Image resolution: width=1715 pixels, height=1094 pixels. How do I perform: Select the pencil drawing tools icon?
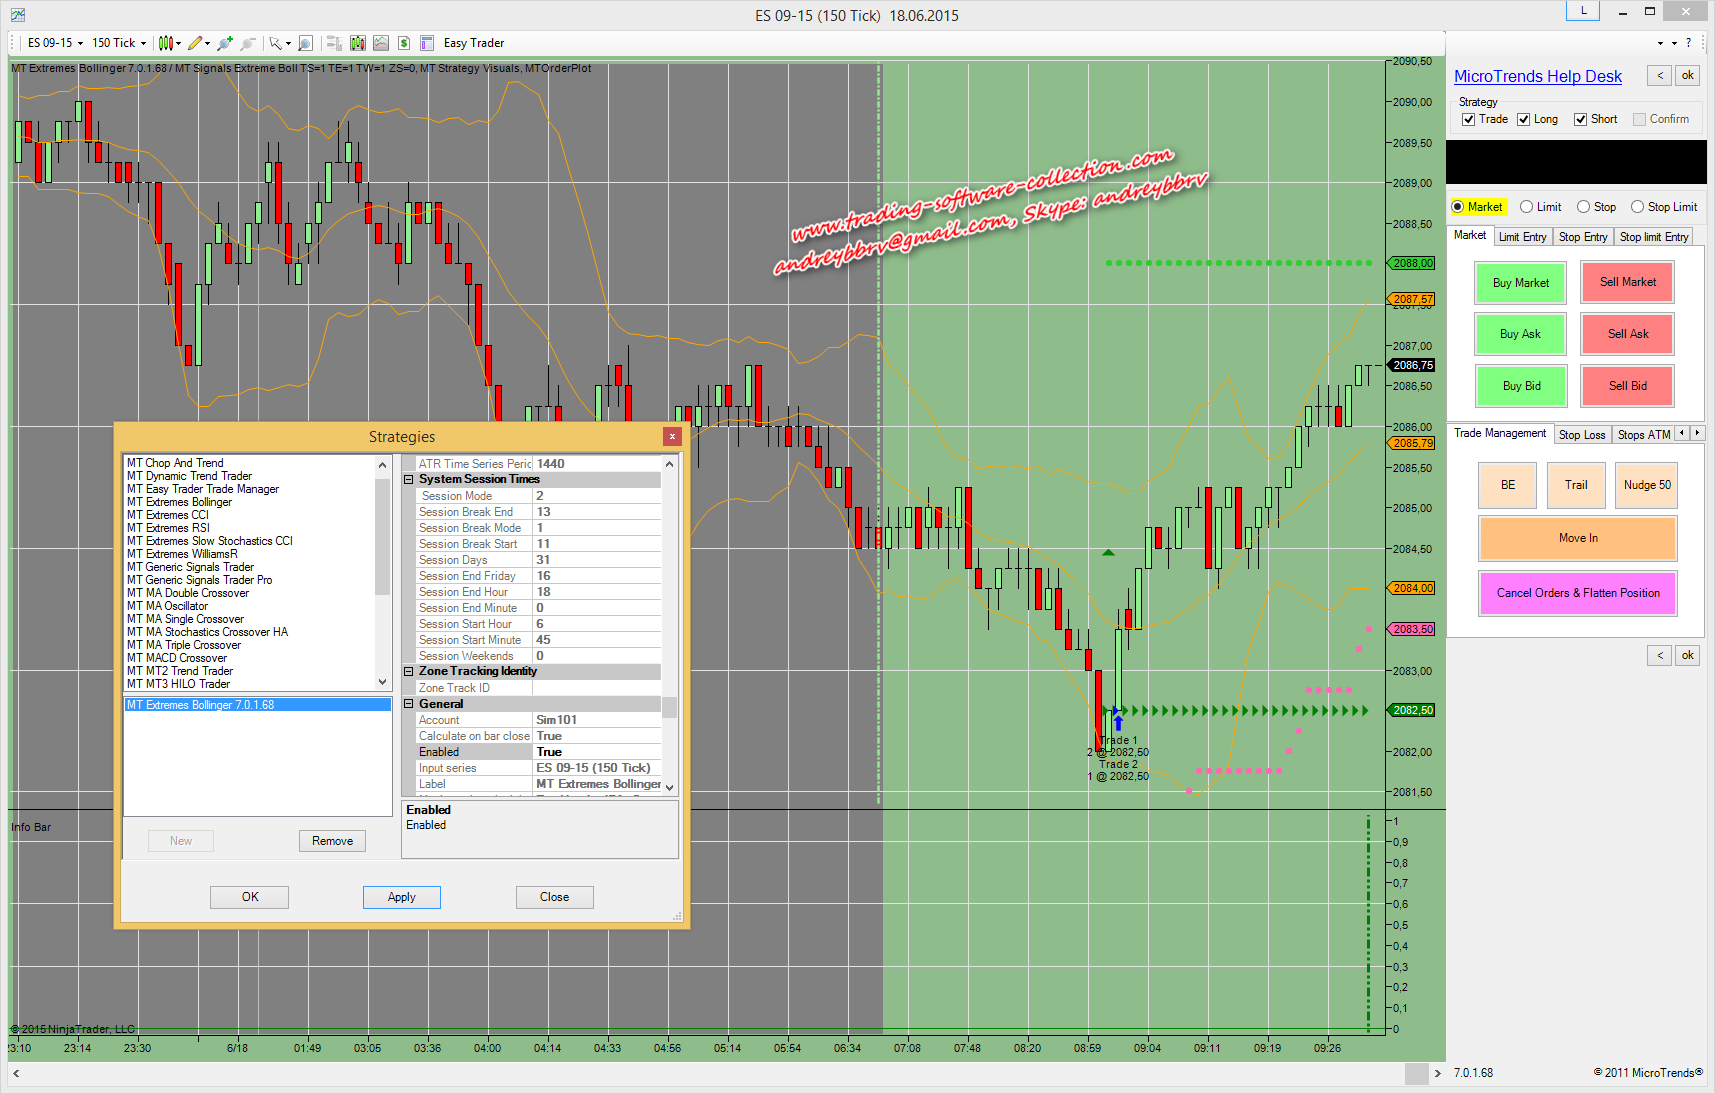click(x=196, y=43)
